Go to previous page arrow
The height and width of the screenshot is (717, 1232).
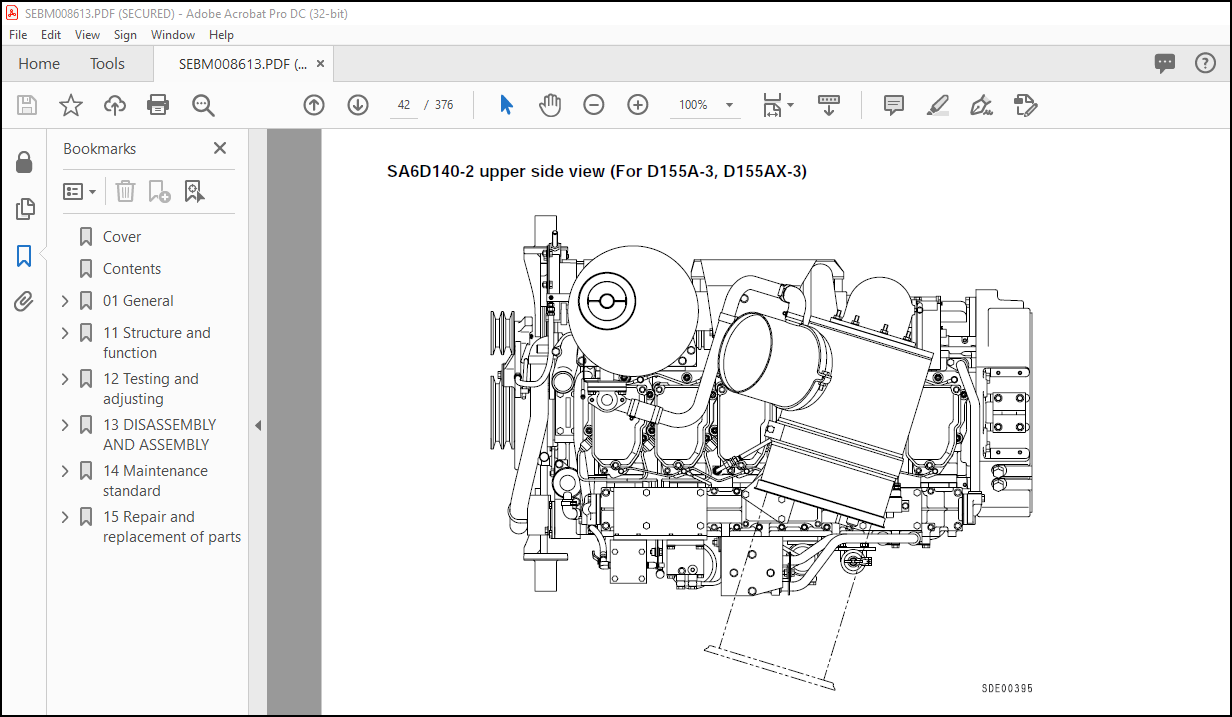click(x=314, y=105)
